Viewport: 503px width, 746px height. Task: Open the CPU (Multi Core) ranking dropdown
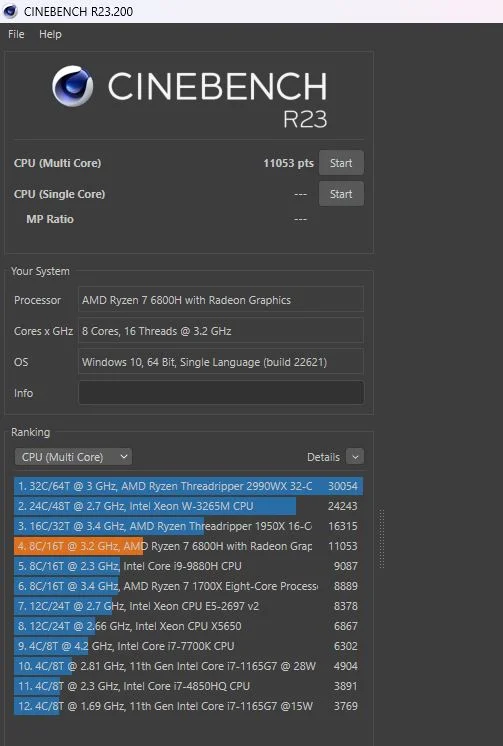[x=74, y=457]
